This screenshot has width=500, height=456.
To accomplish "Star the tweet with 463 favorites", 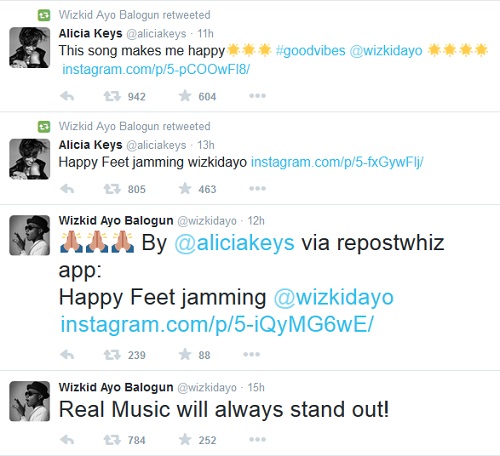I will tap(185, 189).
